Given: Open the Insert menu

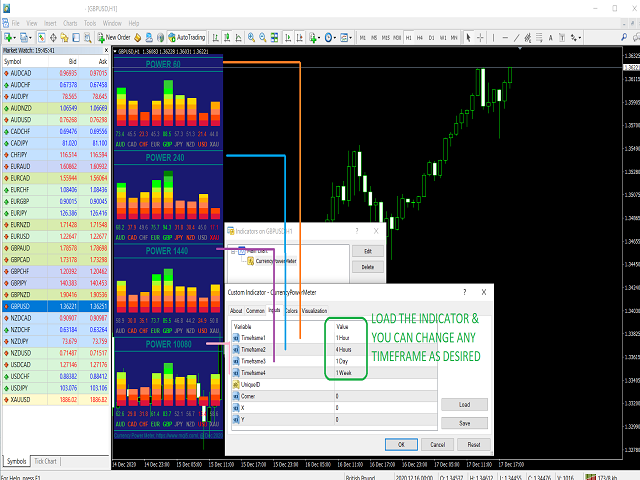Looking at the screenshot, I should click(50, 23).
